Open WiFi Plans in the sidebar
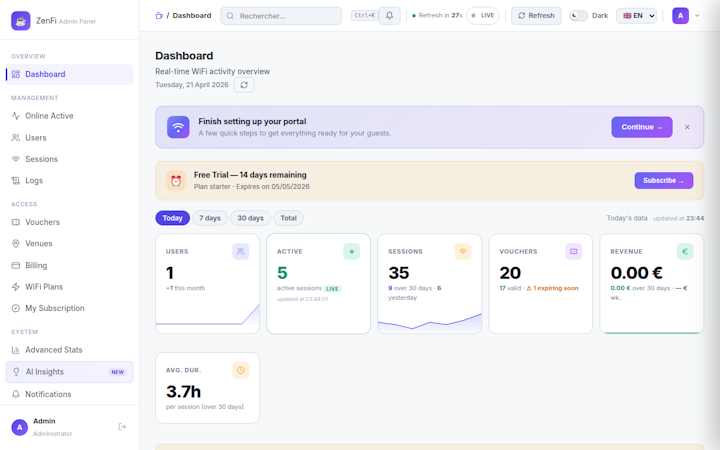The height and width of the screenshot is (450, 720). pyautogui.click(x=69, y=287)
